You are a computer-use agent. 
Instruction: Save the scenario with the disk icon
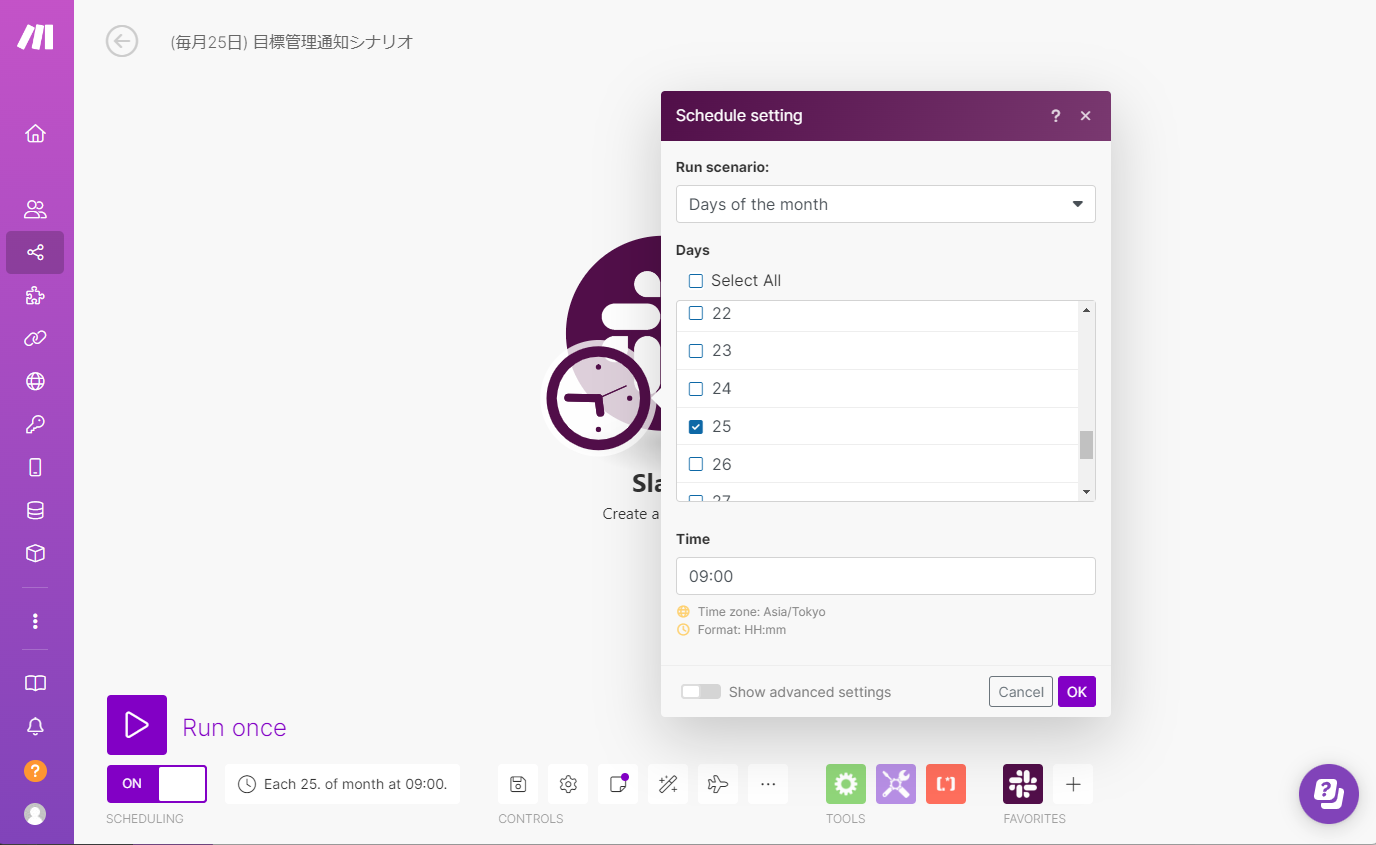click(518, 784)
